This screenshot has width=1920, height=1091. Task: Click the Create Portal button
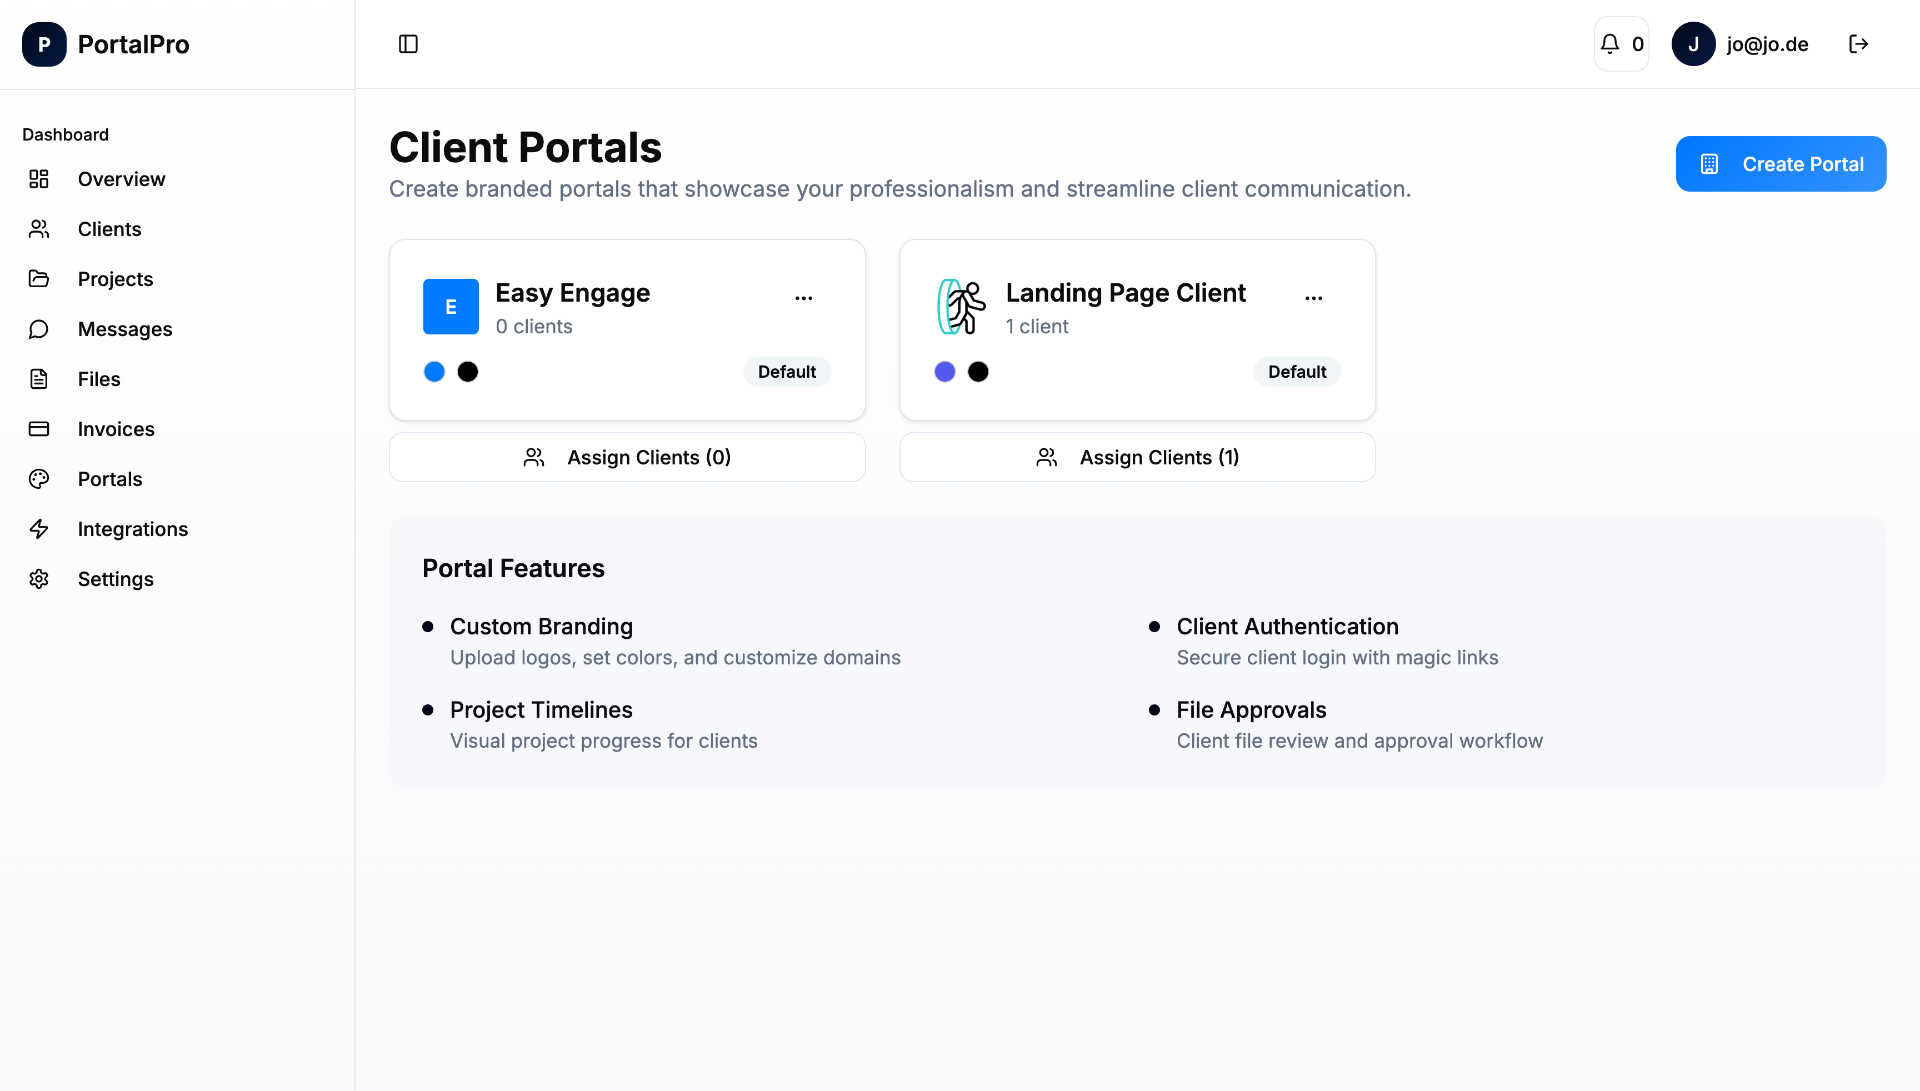click(1780, 163)
